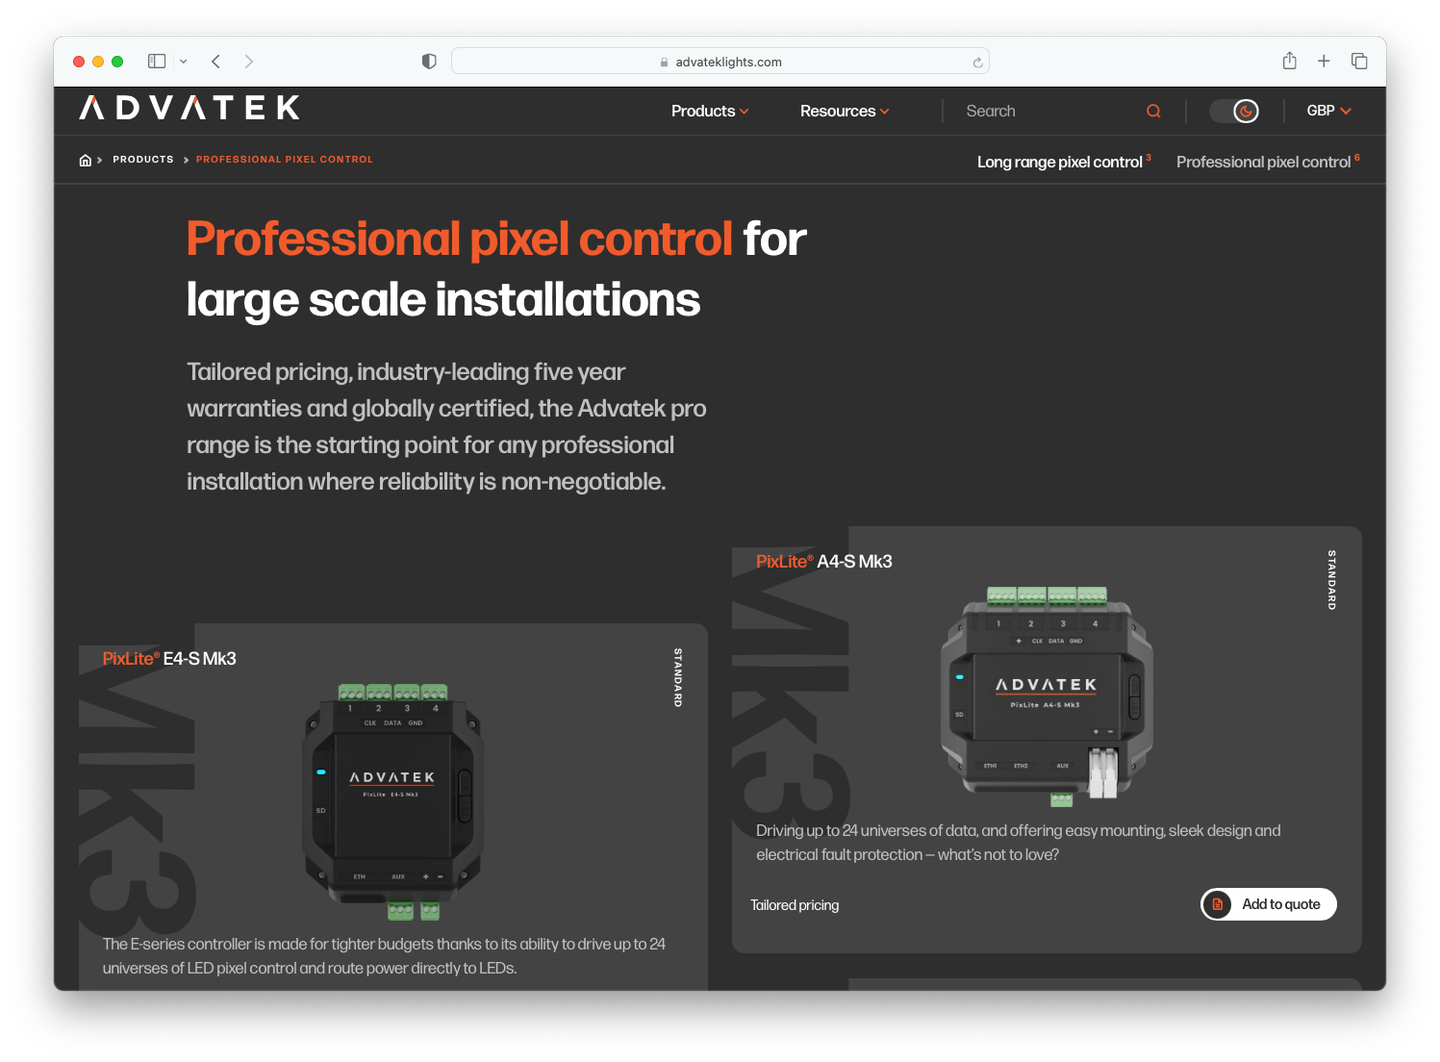
Task: Click the Advatek logo in the header
Action: click(189, 108)
